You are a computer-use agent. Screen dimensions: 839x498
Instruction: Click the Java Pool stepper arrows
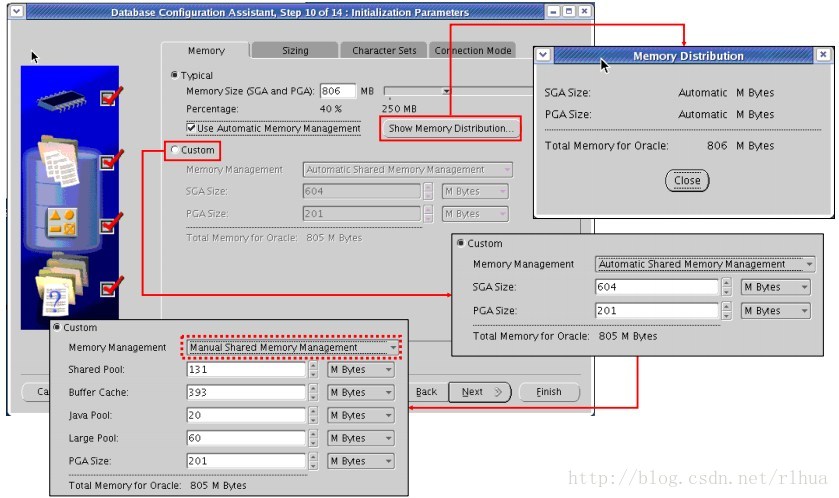pyautogui.click(x=314, y=416)
